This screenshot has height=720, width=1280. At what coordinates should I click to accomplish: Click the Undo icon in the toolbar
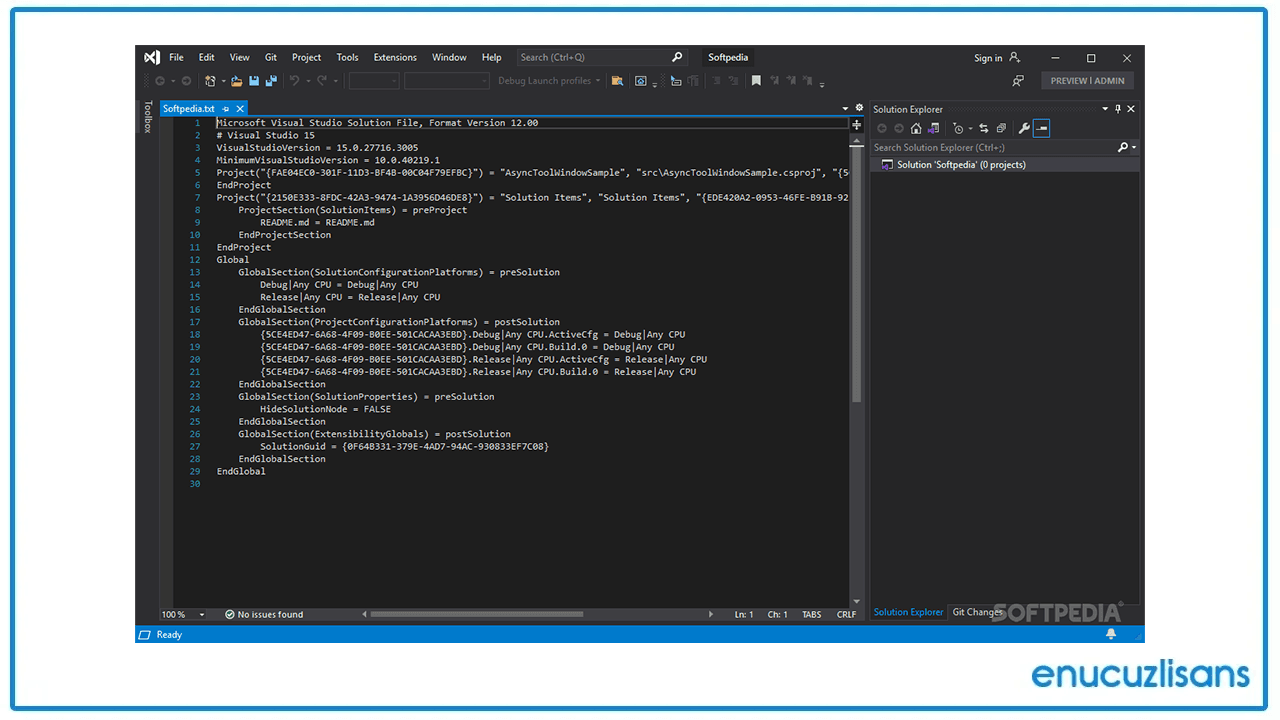pyautogui.click(x=295, y=80)
